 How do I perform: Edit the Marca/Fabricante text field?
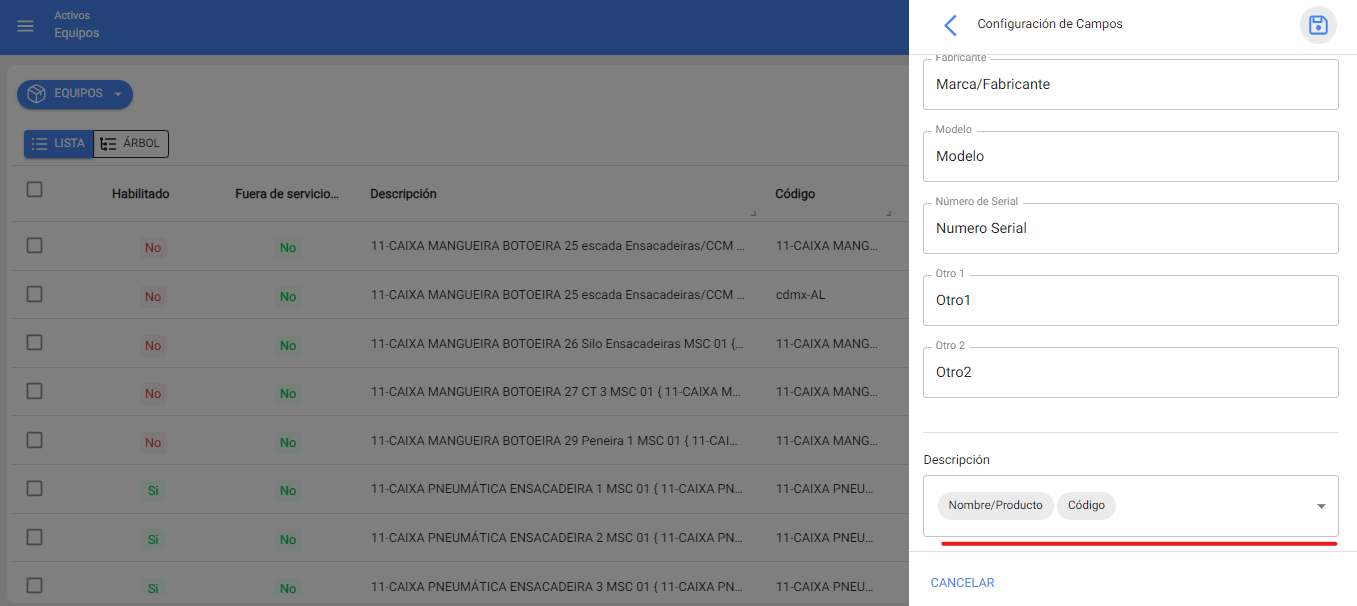pos(1130,85)
